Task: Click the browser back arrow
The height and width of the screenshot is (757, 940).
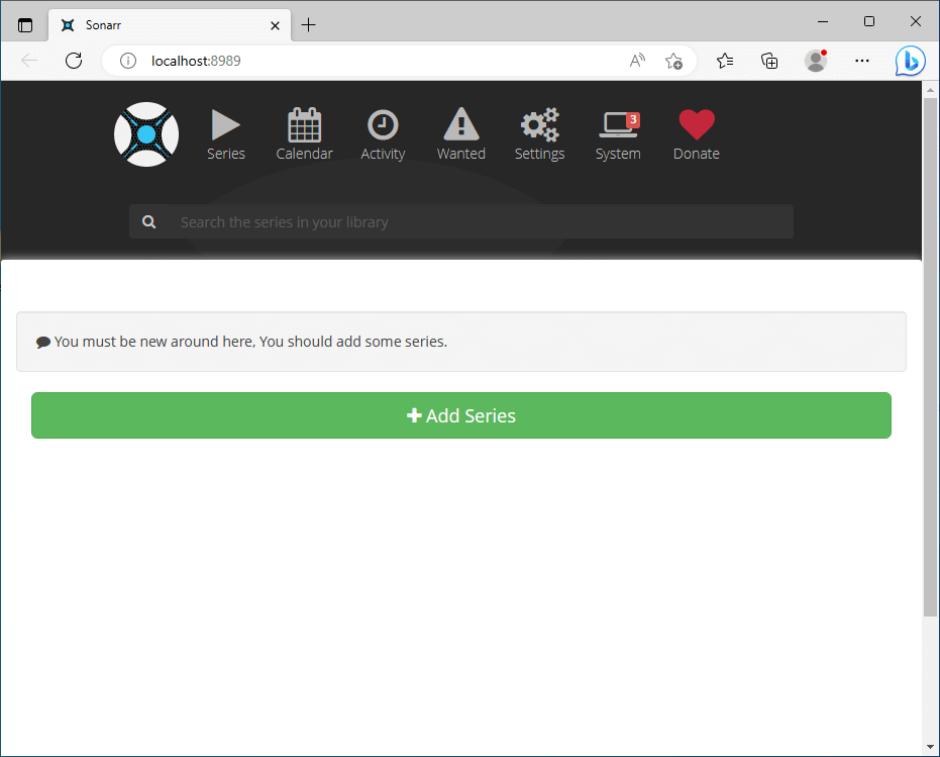Action: tap(29, 61)
